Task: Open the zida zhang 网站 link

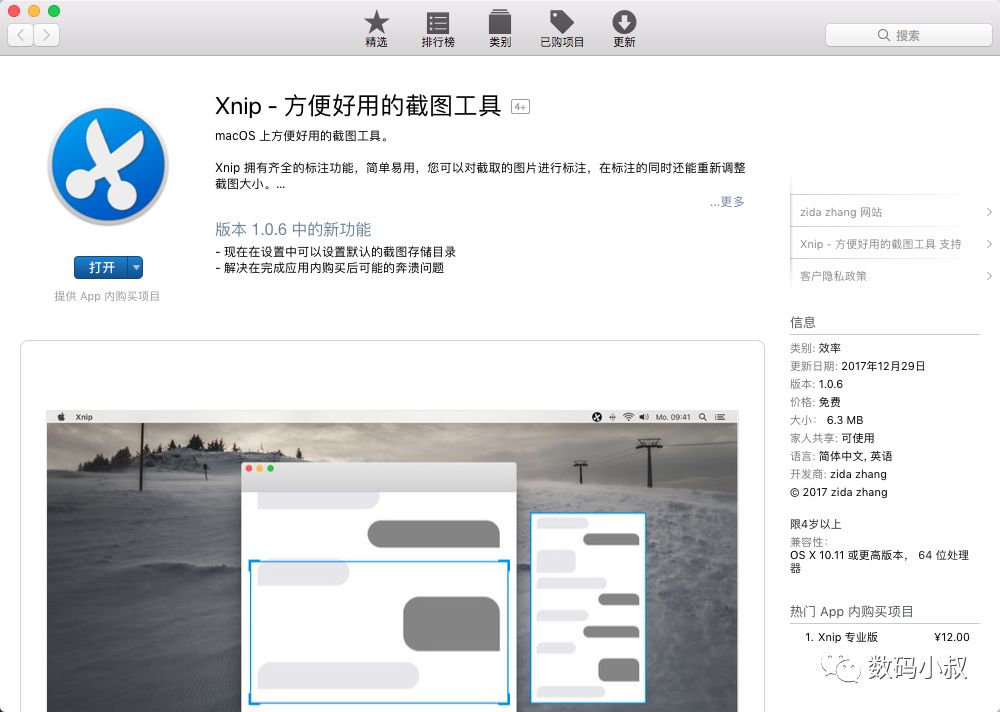Action: (841, 212)
